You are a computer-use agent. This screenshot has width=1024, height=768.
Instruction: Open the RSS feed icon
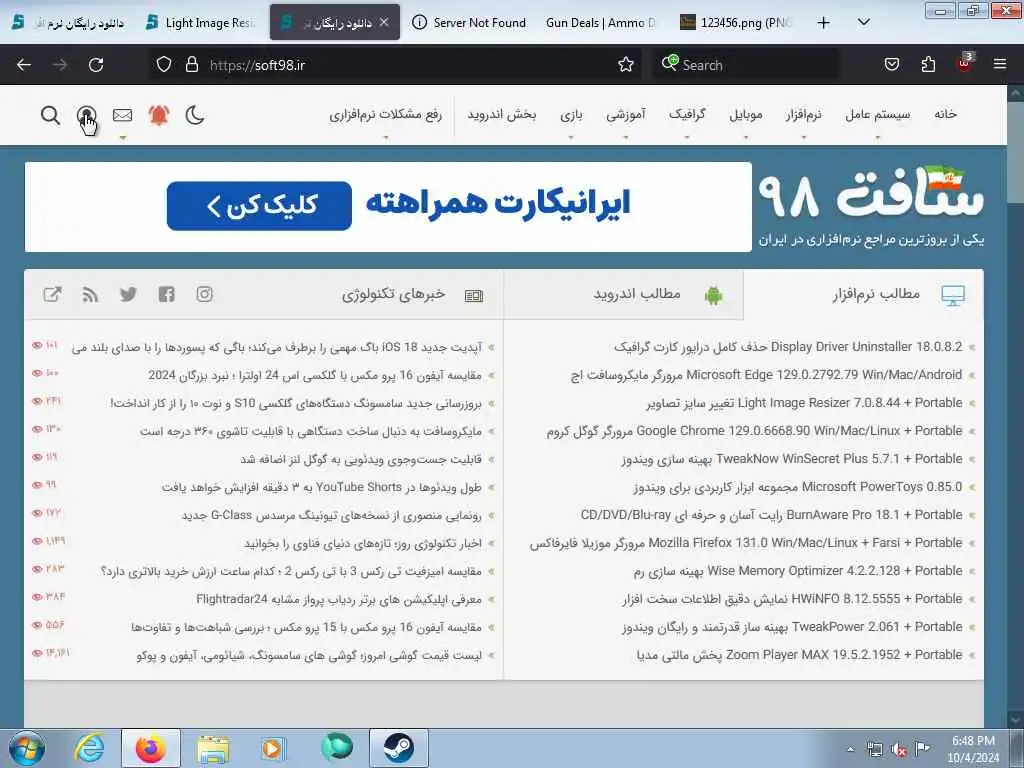click(90, 295)
